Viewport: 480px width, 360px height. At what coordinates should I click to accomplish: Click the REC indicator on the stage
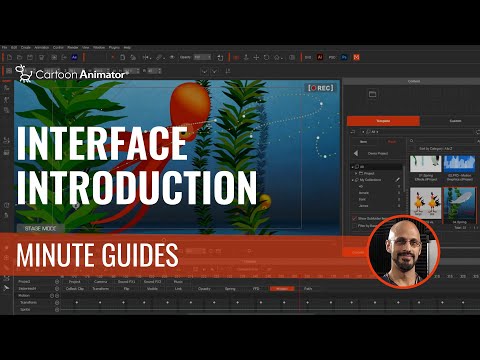coord(321,88)
